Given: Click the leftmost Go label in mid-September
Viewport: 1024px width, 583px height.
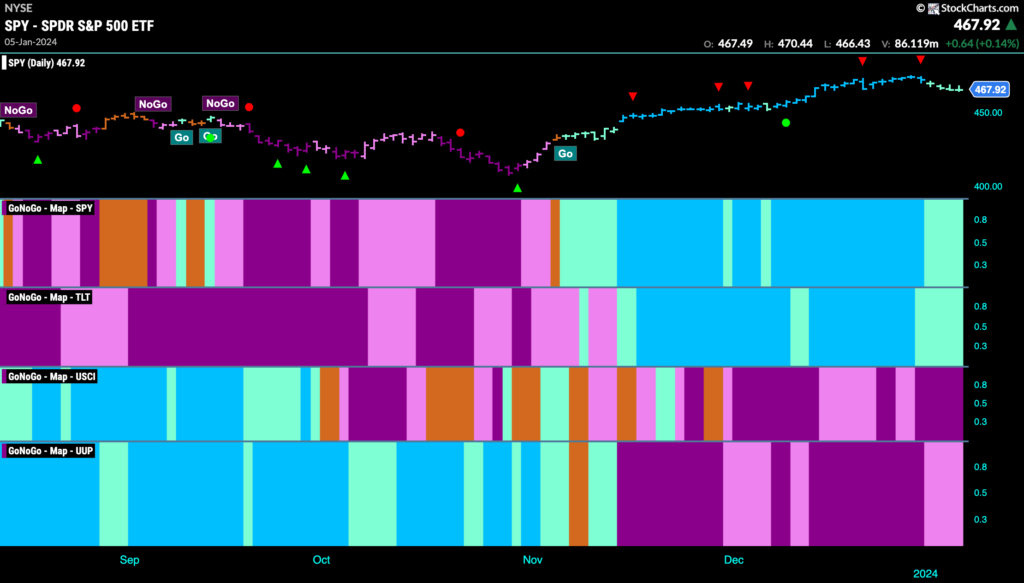Looking at the screenshot, I should tap(182, 137).
